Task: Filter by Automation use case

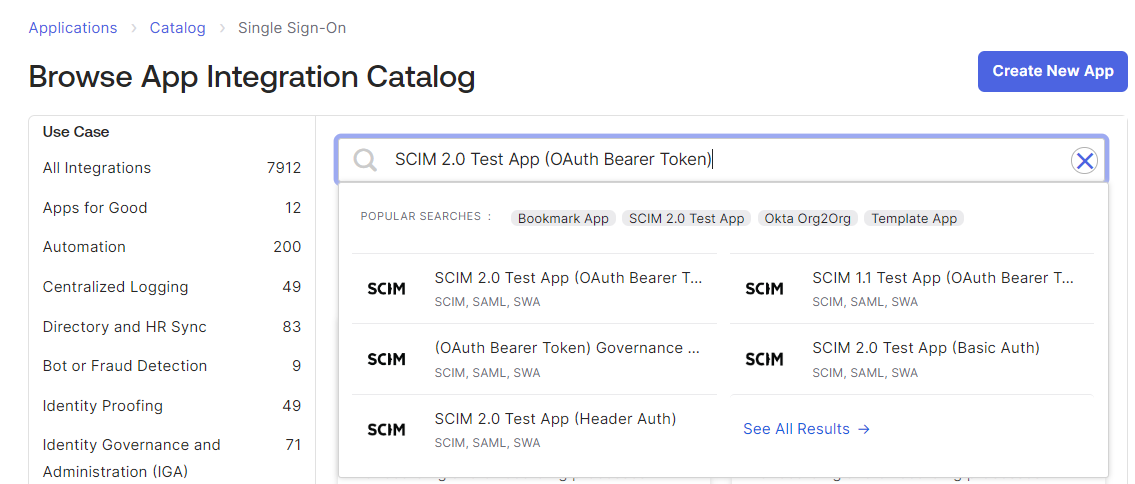Action: click(172, 247)
